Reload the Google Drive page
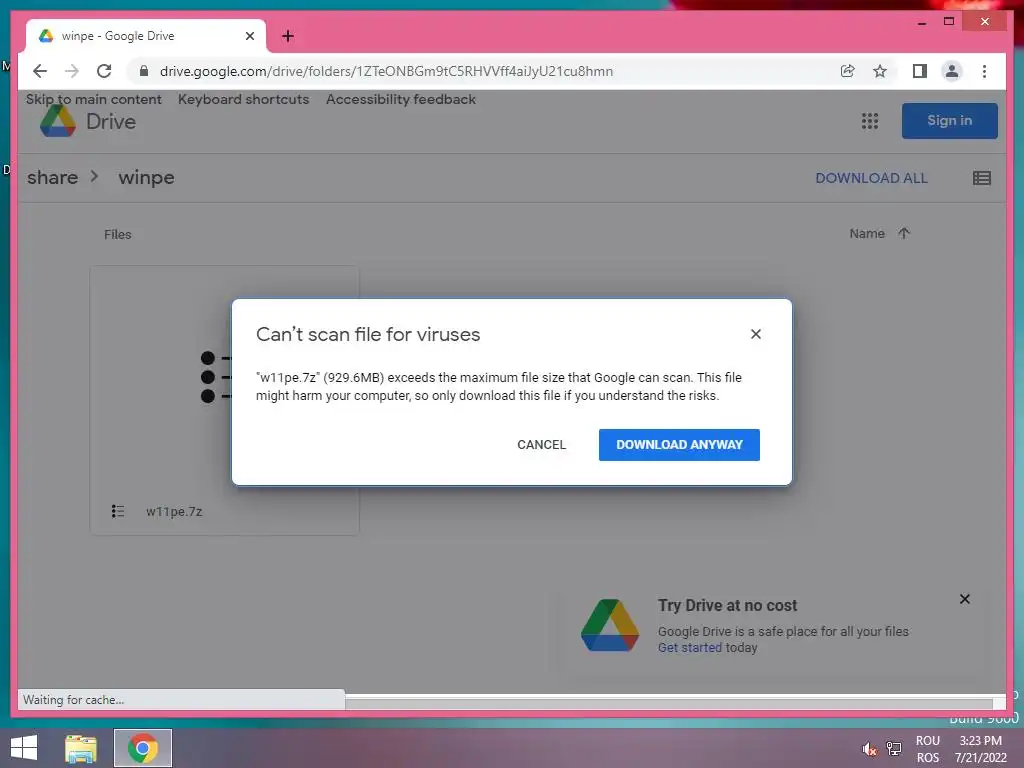The image size is (1024, 768). click(x=104, y=71)
